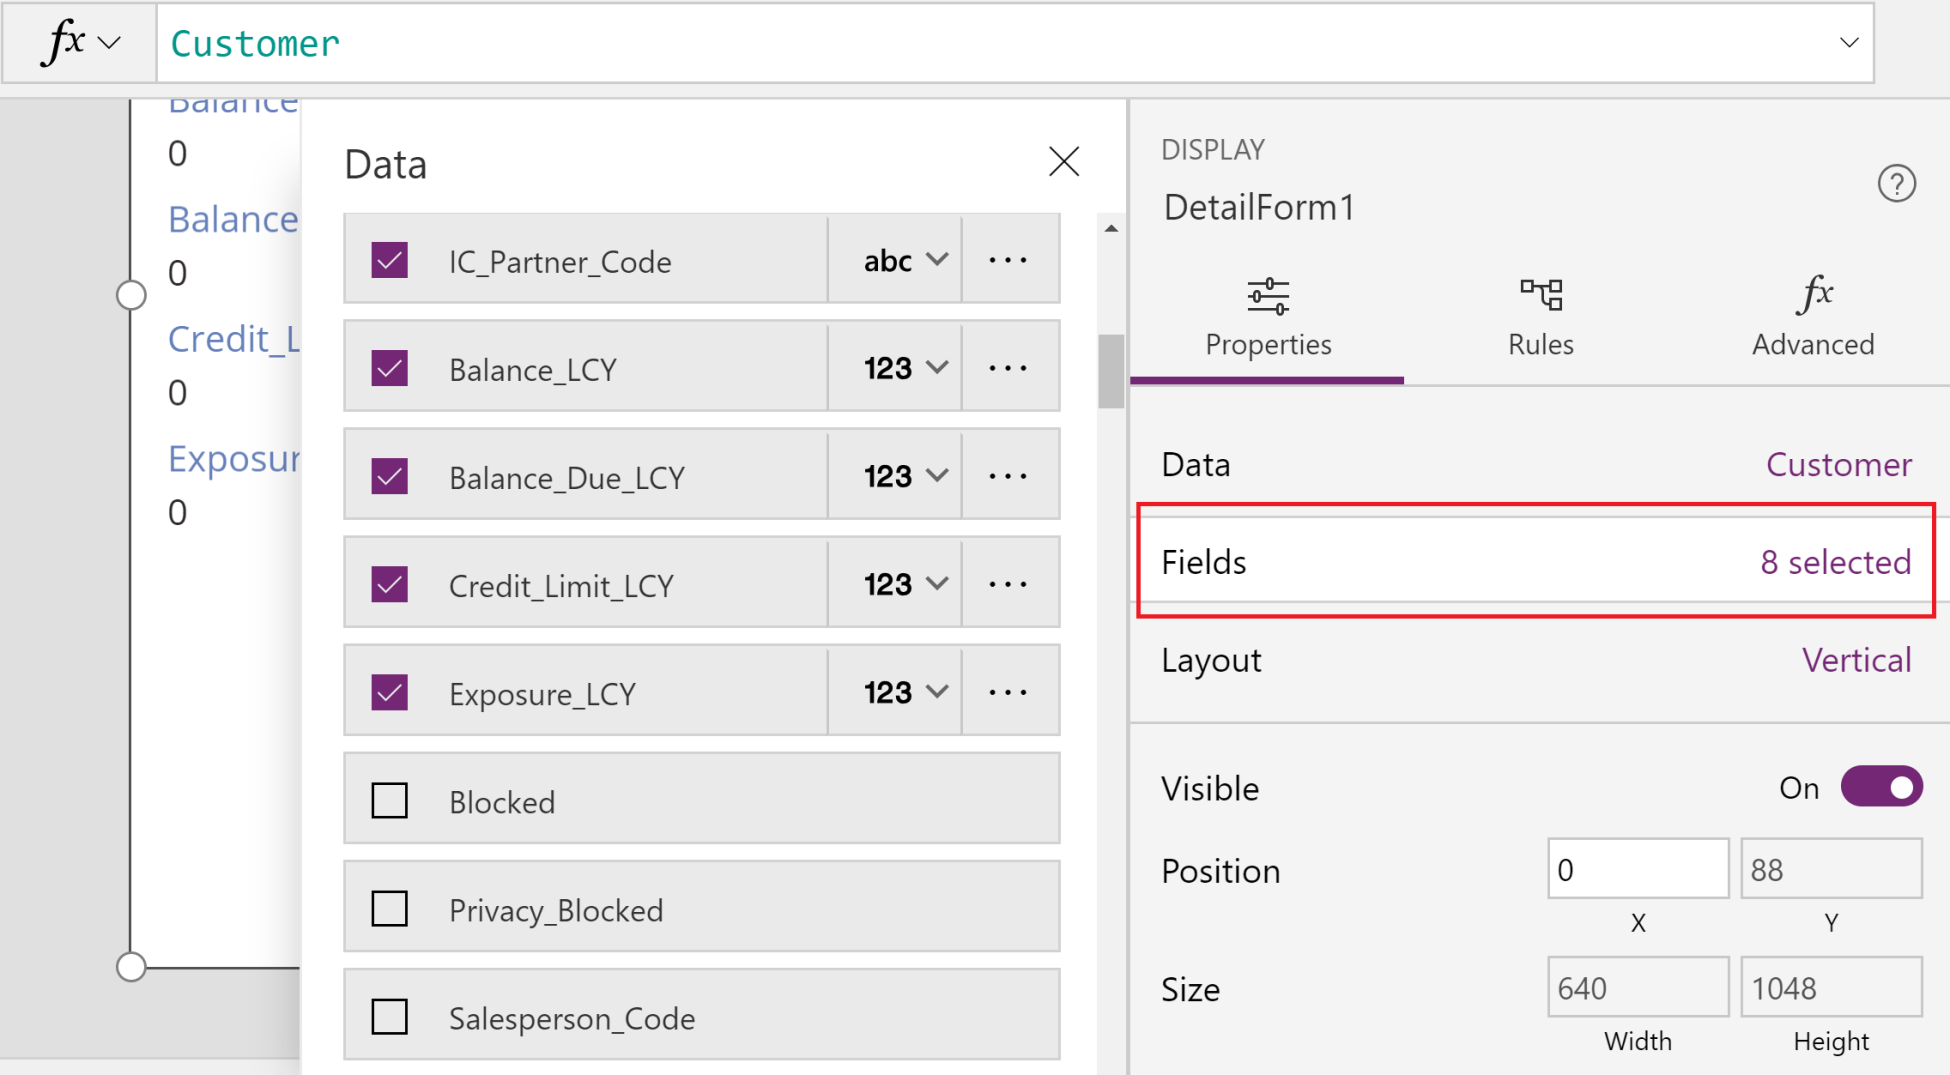Close the Data fields panel
This screenshot has height=1075, width=1950.
coord(1064,161)
